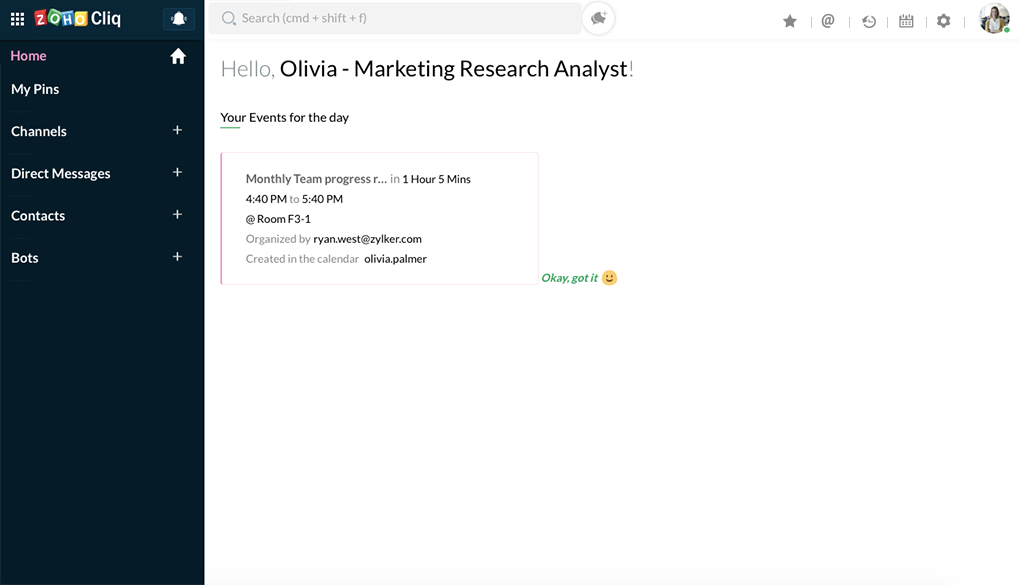The width and height of the screenshot is (1020, 585).
Task: Open the new chat bubble icon
Action: (x=598, y=18)
